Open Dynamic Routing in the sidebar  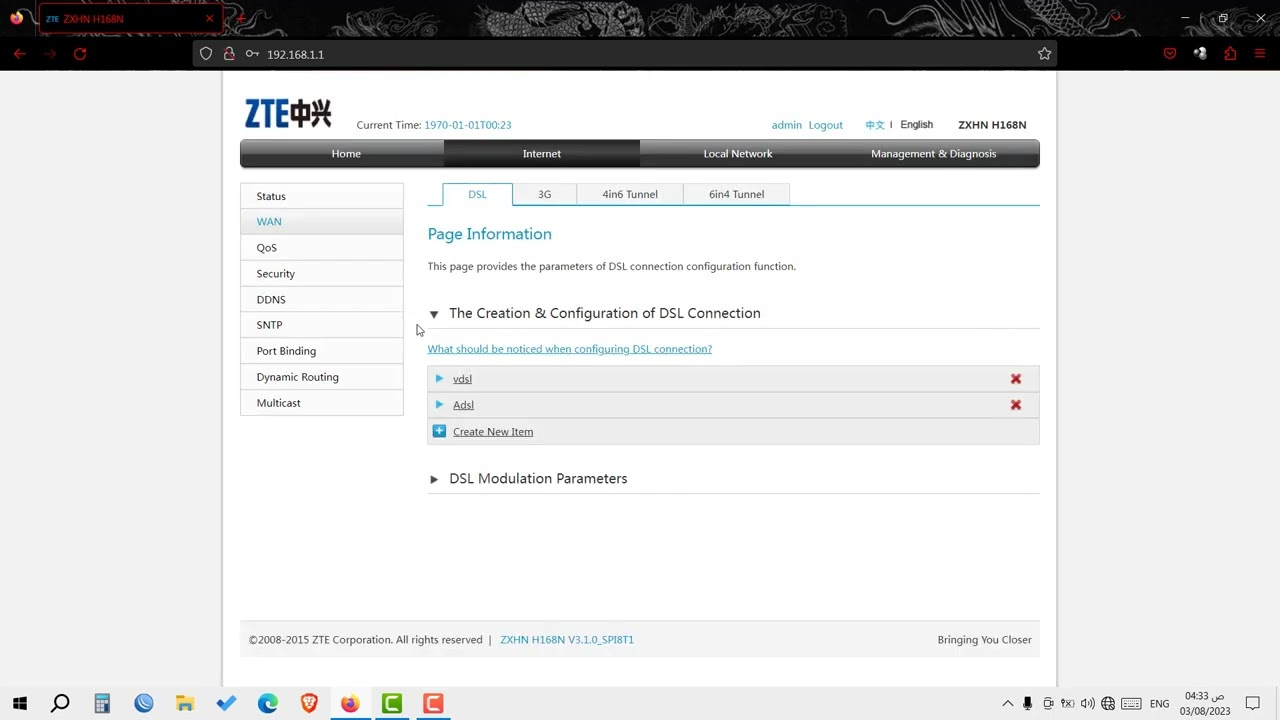point(322,377)
